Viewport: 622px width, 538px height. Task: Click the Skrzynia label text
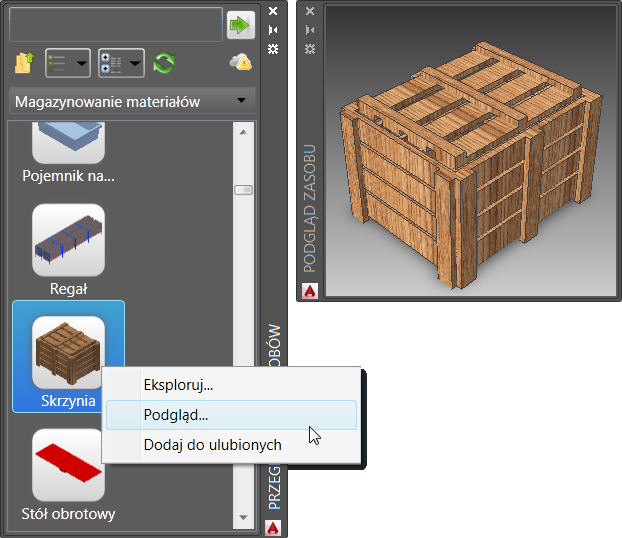coord(68,401)
